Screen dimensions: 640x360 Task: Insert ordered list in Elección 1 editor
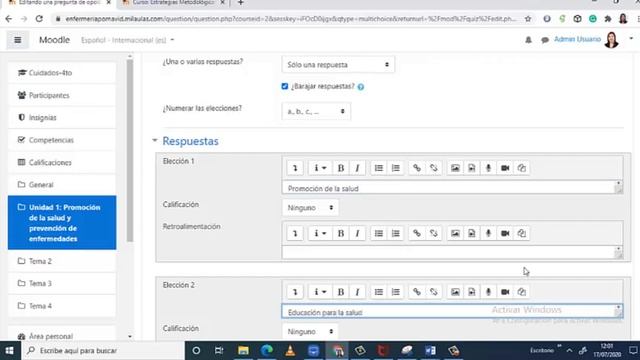pyautogui.click(x=396, y=168)
